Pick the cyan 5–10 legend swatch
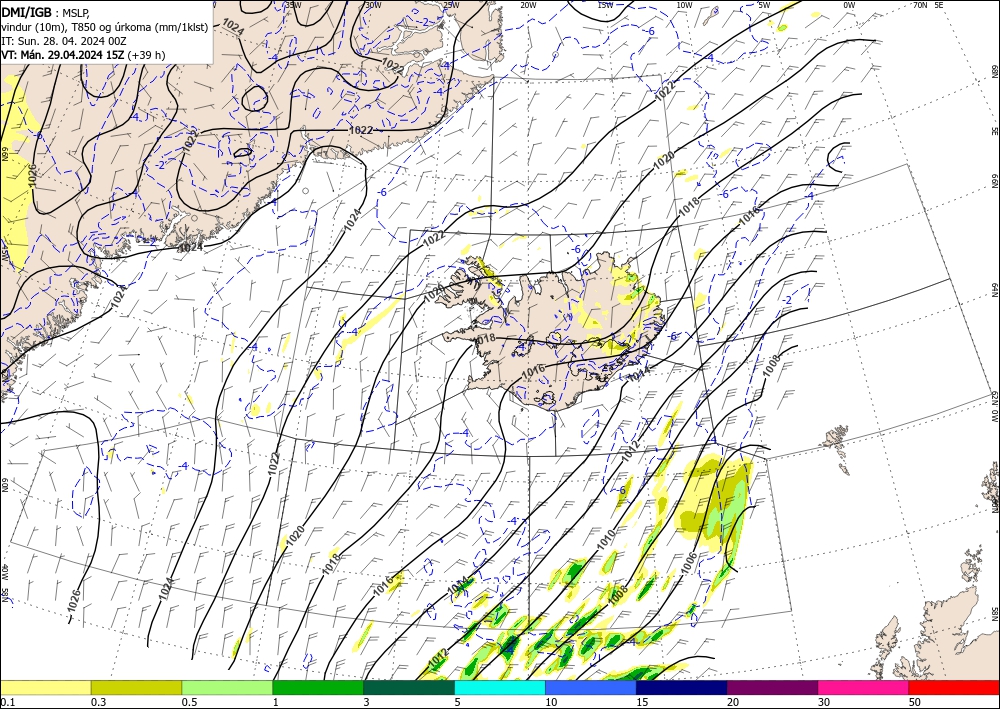The height and width of the screenshot is (709, 1000). pyautogui.click(x=500, y=687)
